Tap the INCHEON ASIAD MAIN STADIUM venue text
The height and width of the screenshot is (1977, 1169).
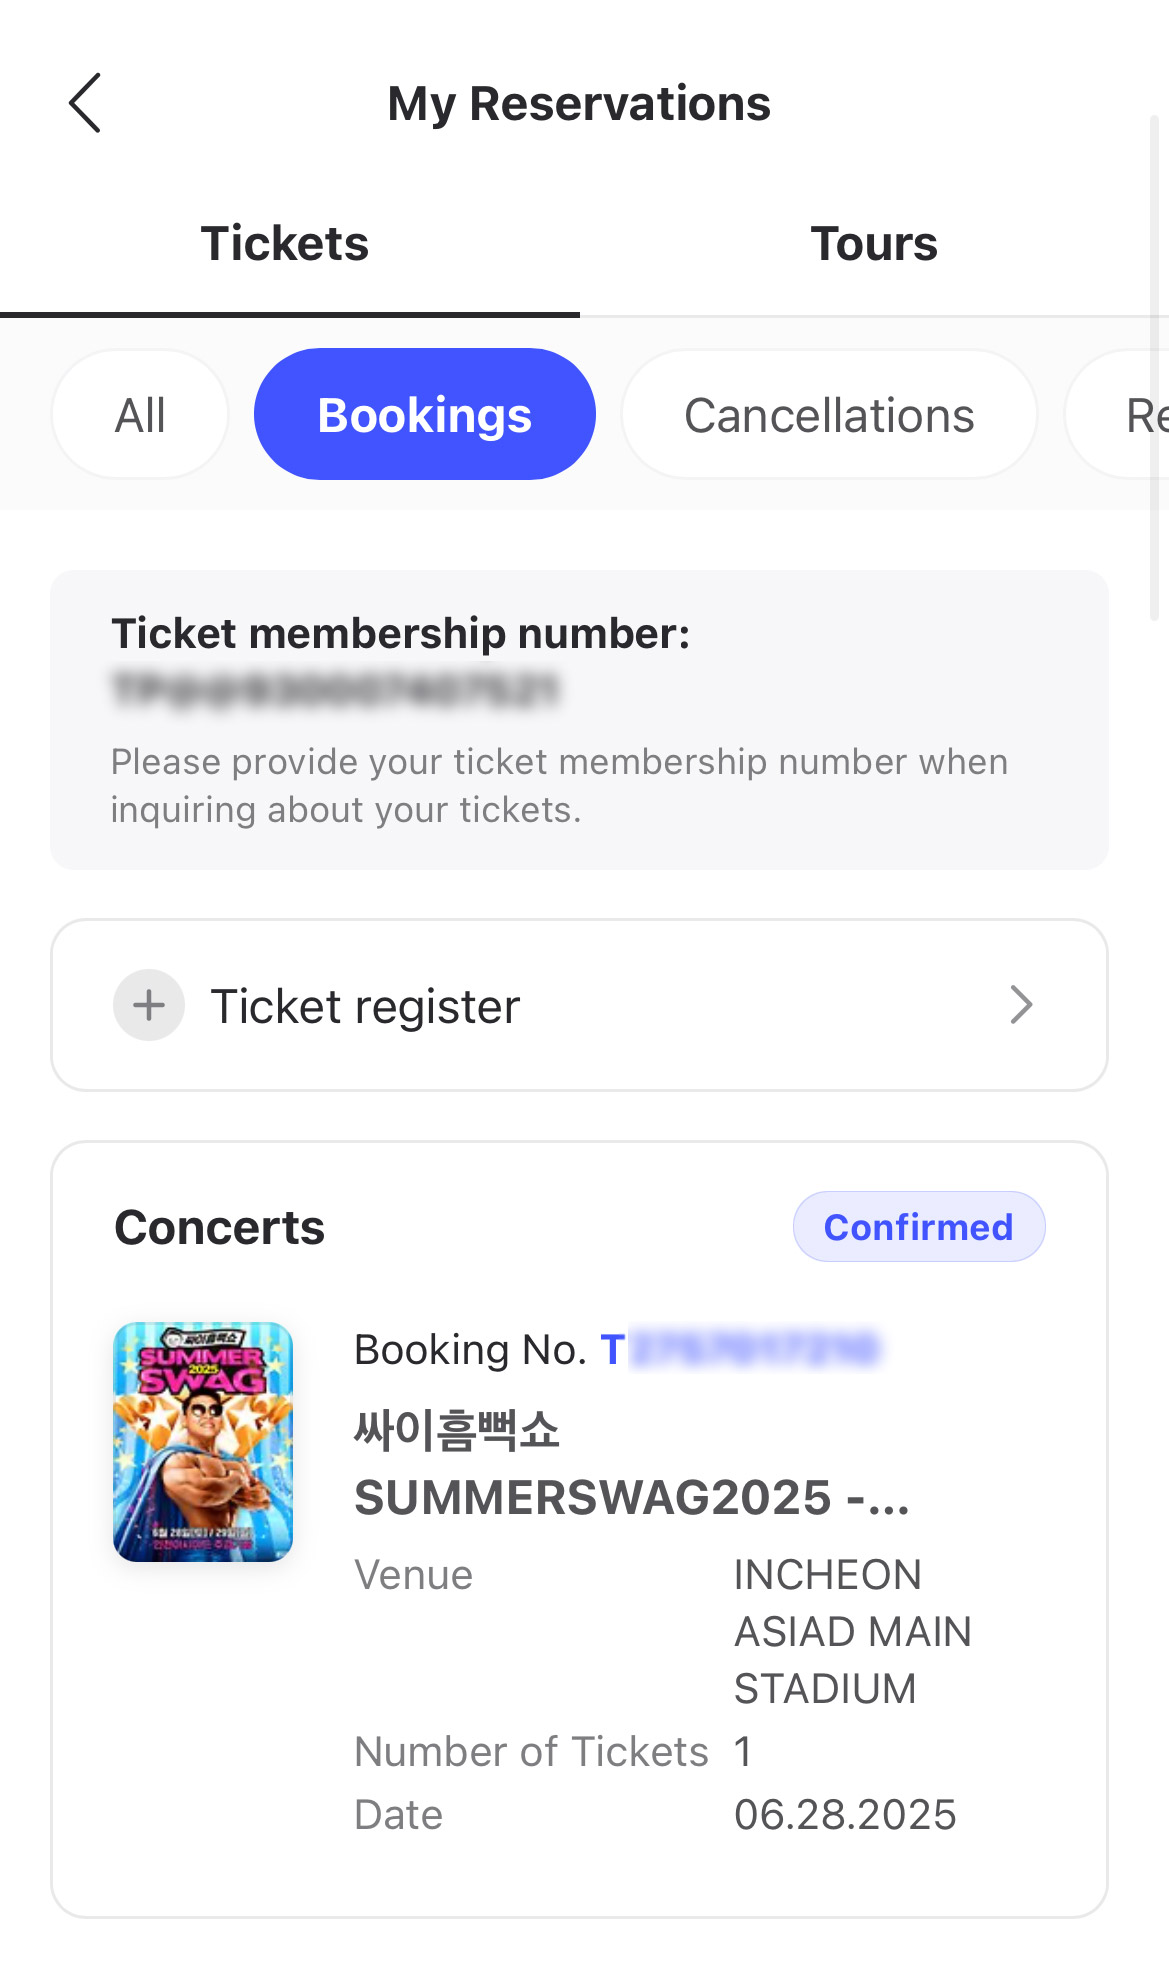coord(852,1631)
